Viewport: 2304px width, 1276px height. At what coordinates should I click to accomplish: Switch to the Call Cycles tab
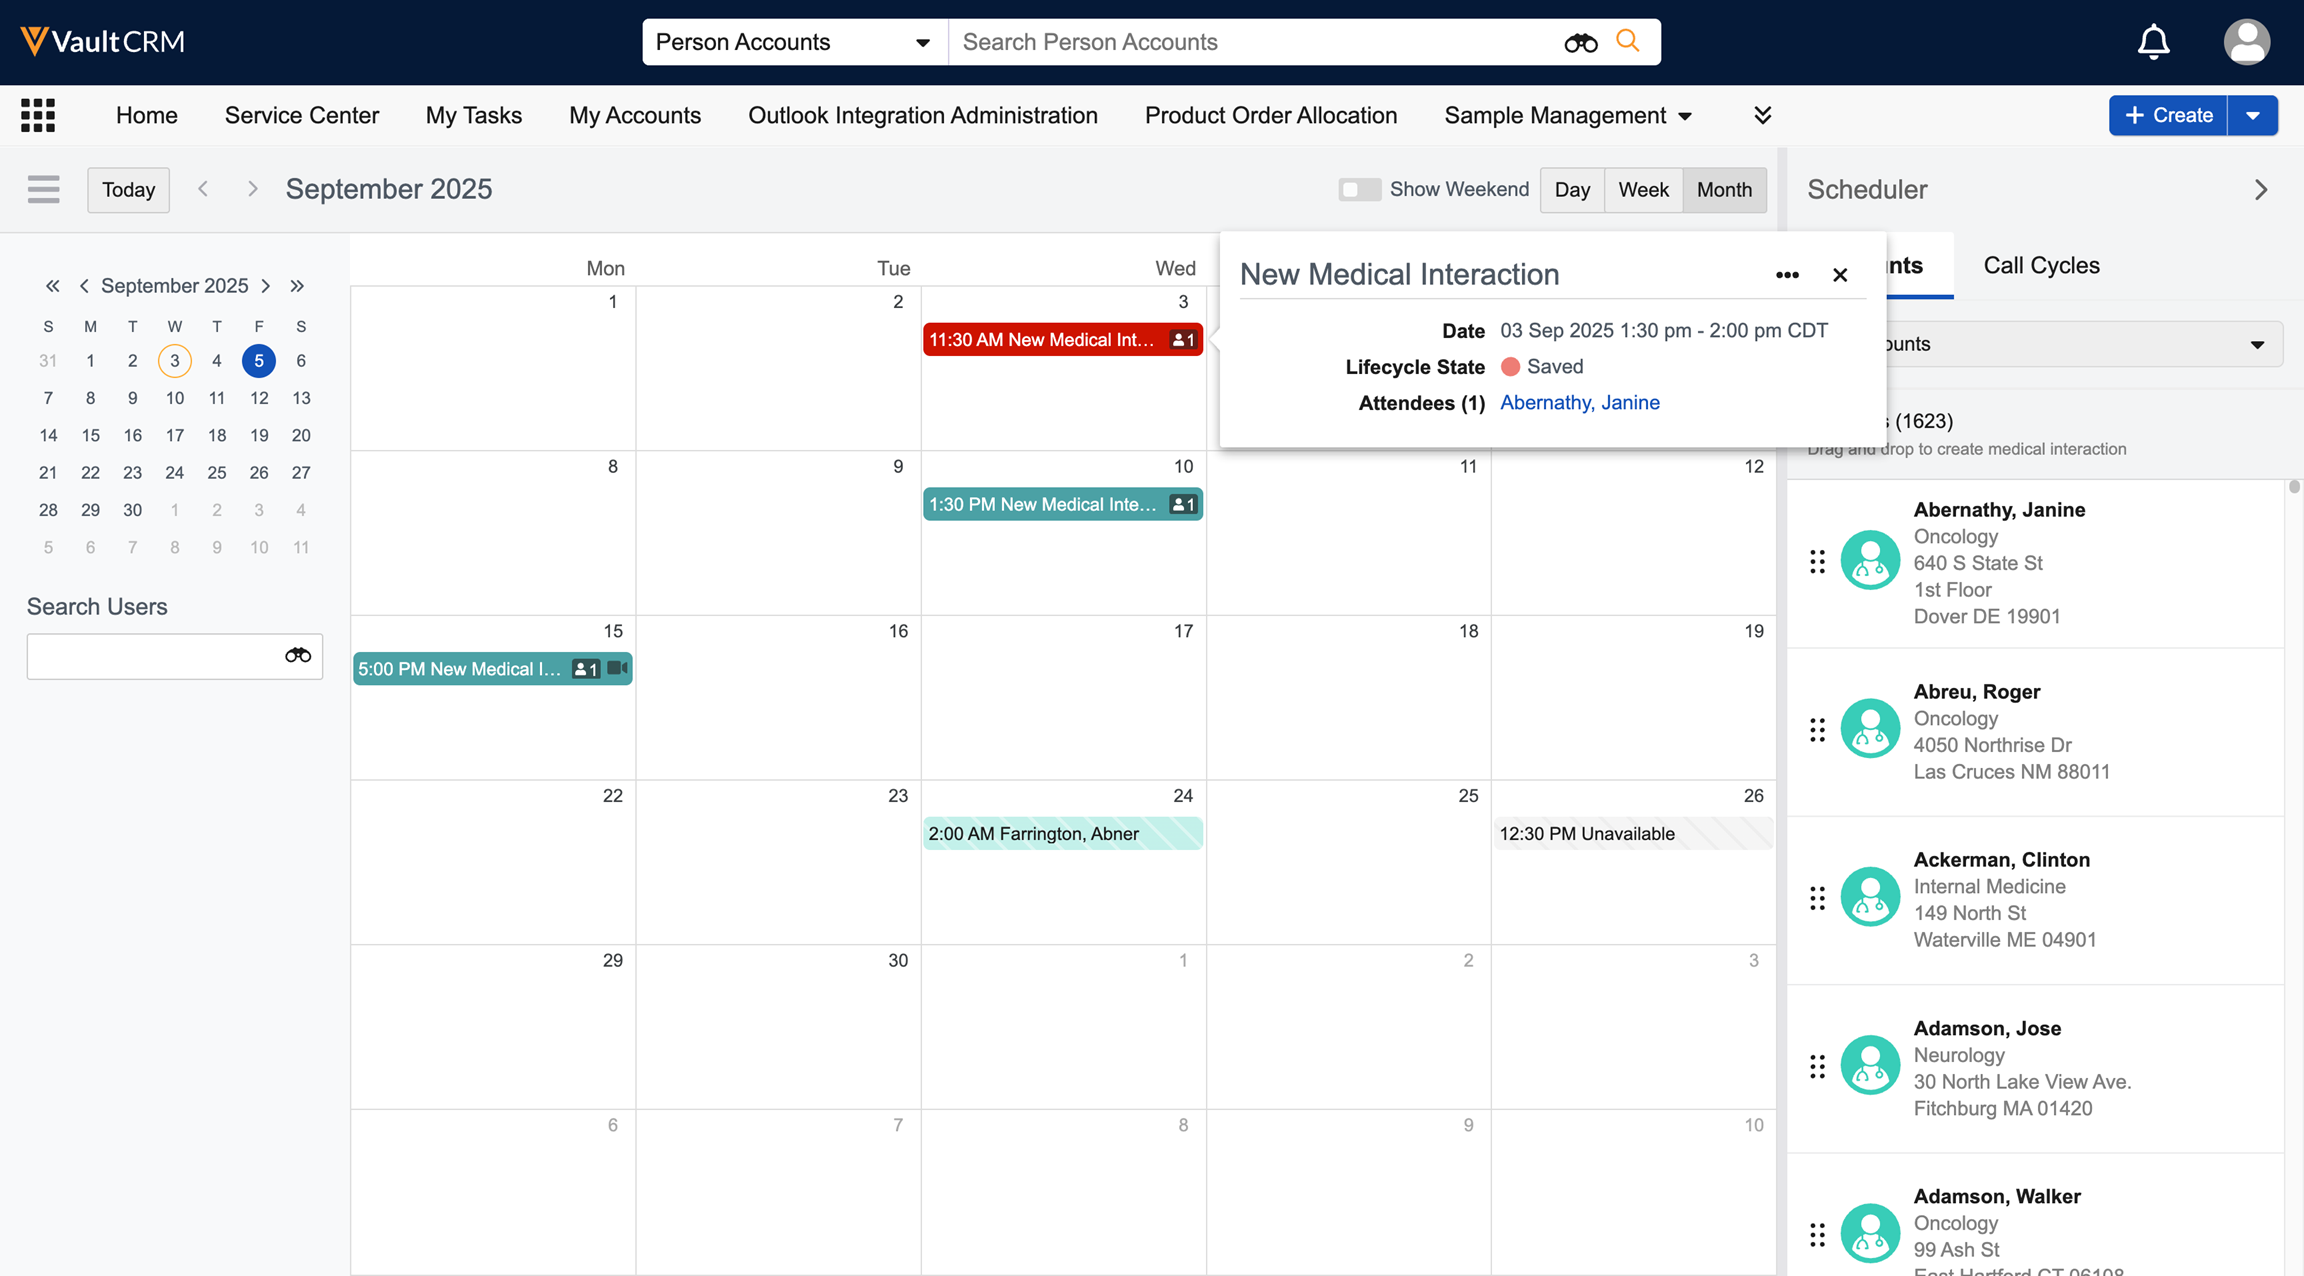2041,265
